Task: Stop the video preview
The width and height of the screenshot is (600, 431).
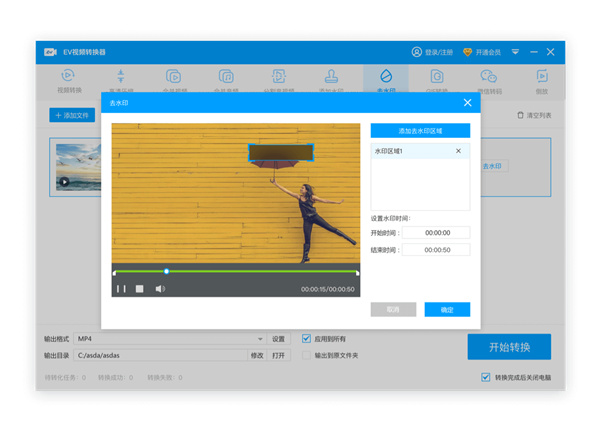Action: (x=140, y=289)
